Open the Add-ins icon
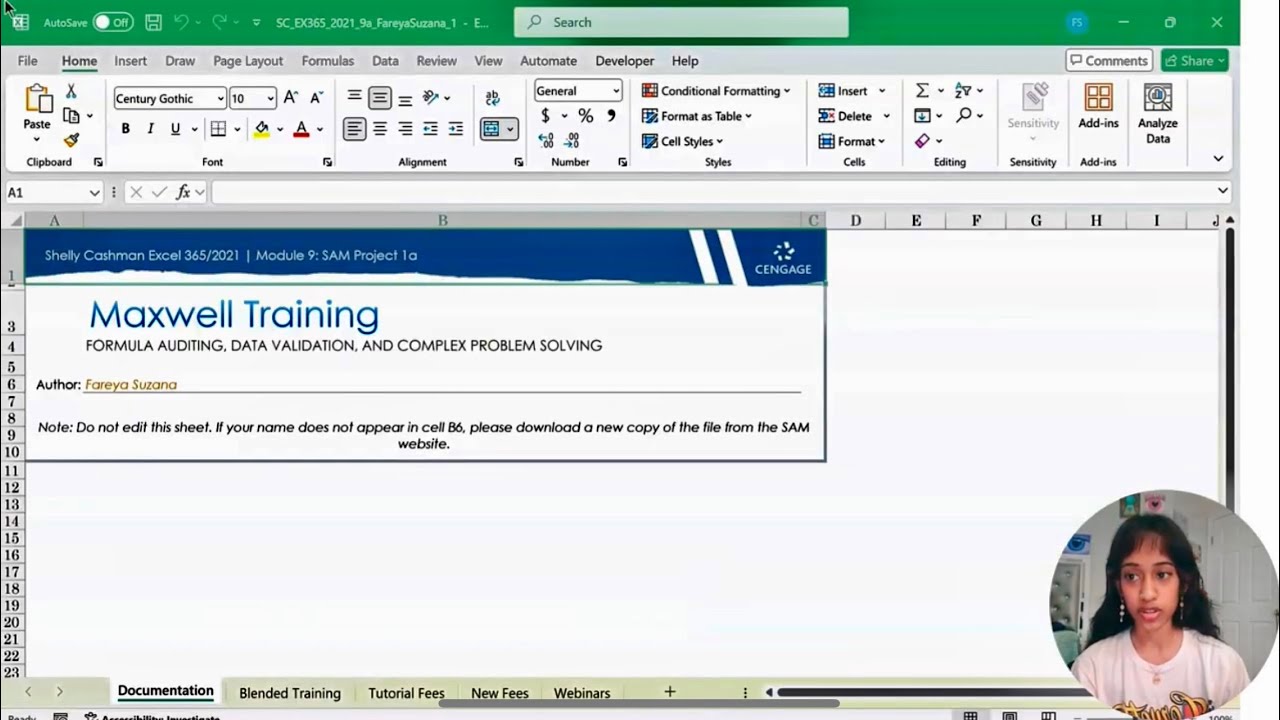The height and width of the screenshot is (720, 1280). (1098, 98)
